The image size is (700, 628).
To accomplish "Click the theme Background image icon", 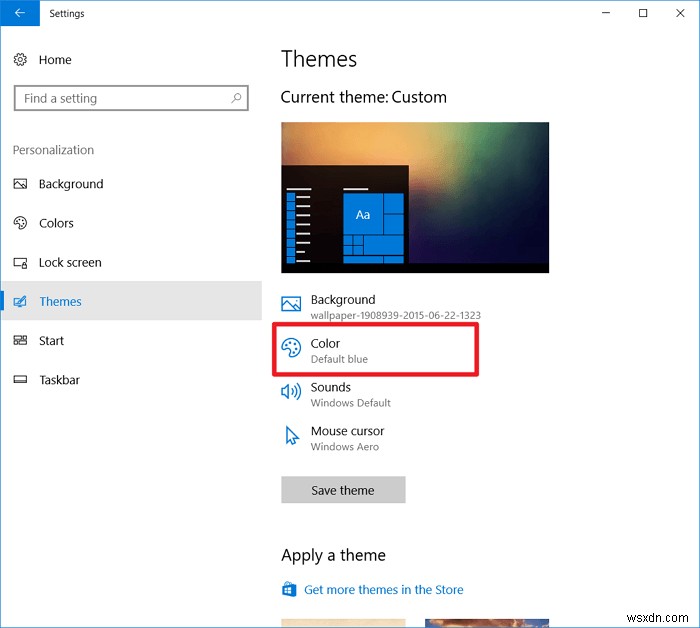I will pyautogui.click(x=291, y=304).
